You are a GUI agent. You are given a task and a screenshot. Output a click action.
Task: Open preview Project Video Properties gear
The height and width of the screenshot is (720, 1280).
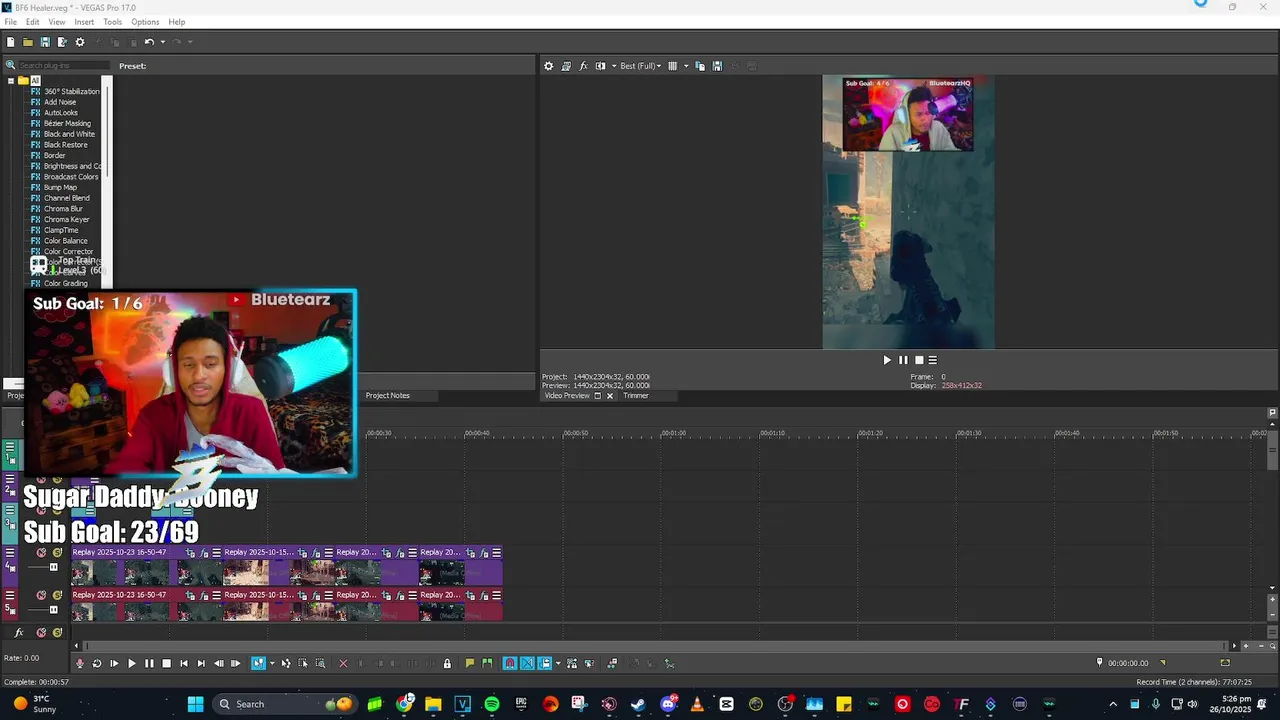548,66
